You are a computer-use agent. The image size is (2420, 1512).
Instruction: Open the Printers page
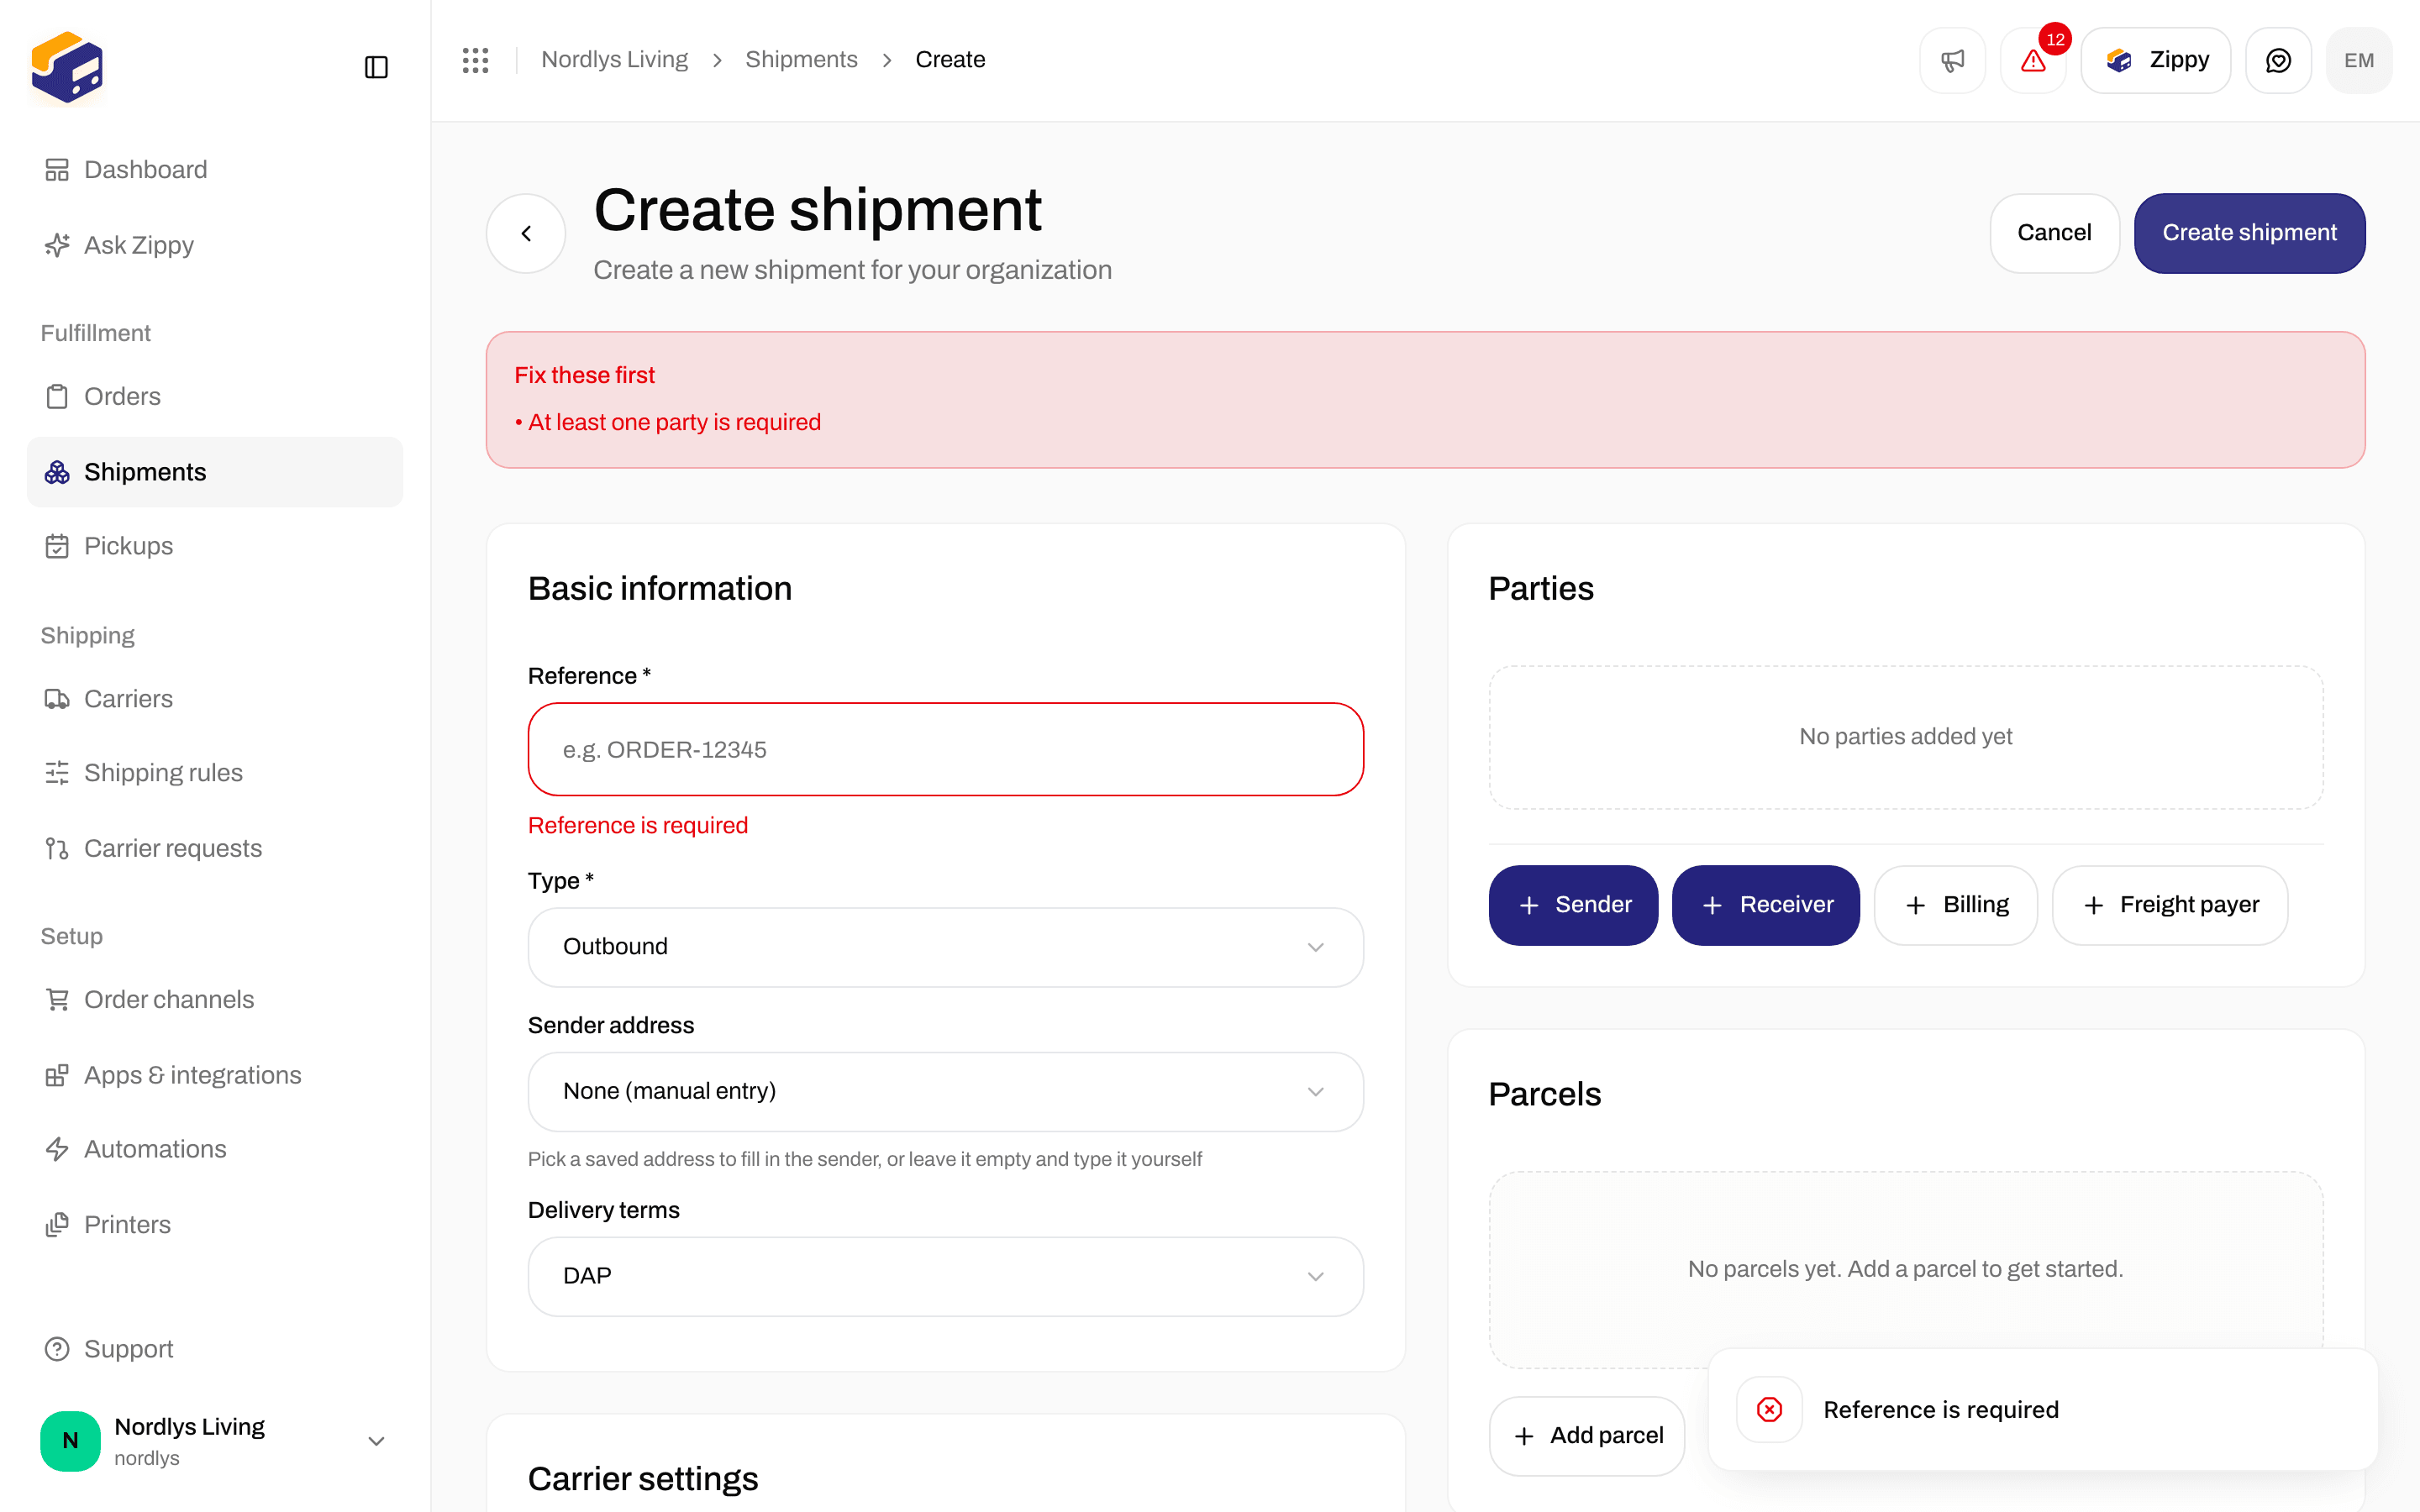pos(215,1225)
